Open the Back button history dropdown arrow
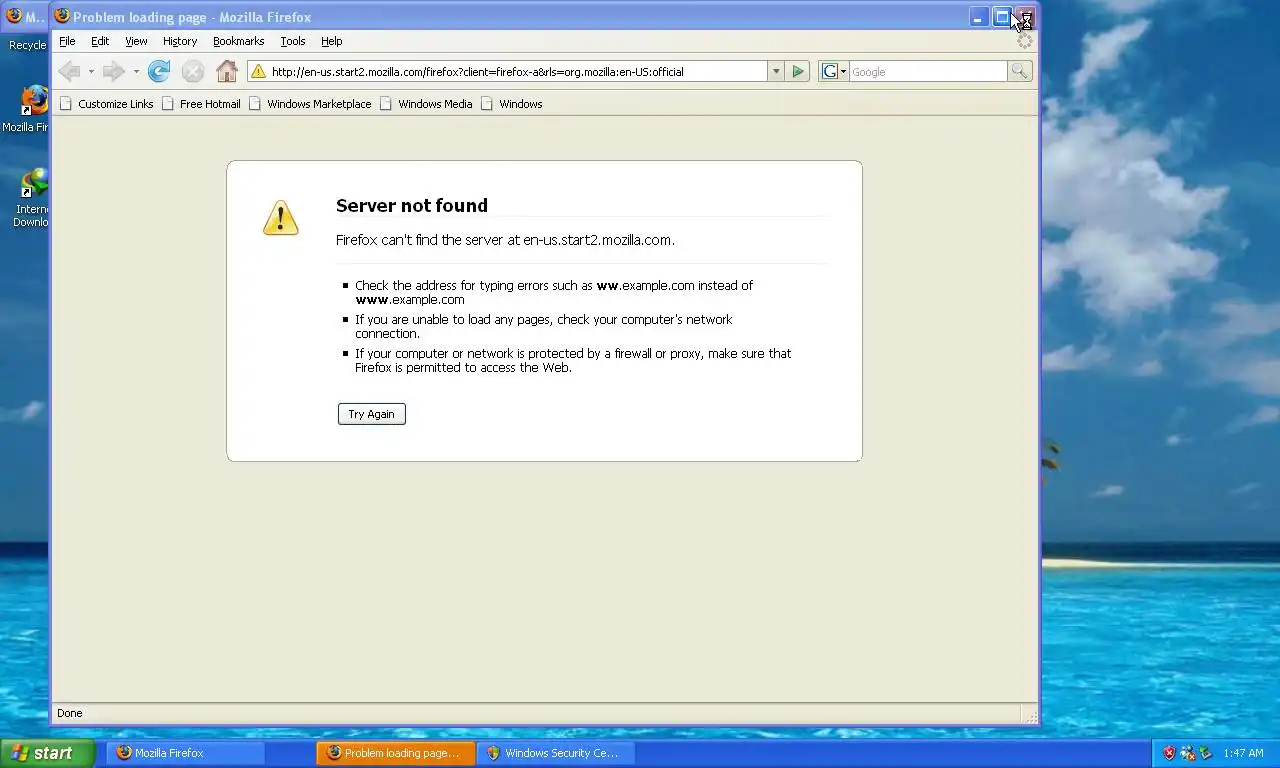The width and height of the screenshot is (1280, 768). click(x=90, y=72)
